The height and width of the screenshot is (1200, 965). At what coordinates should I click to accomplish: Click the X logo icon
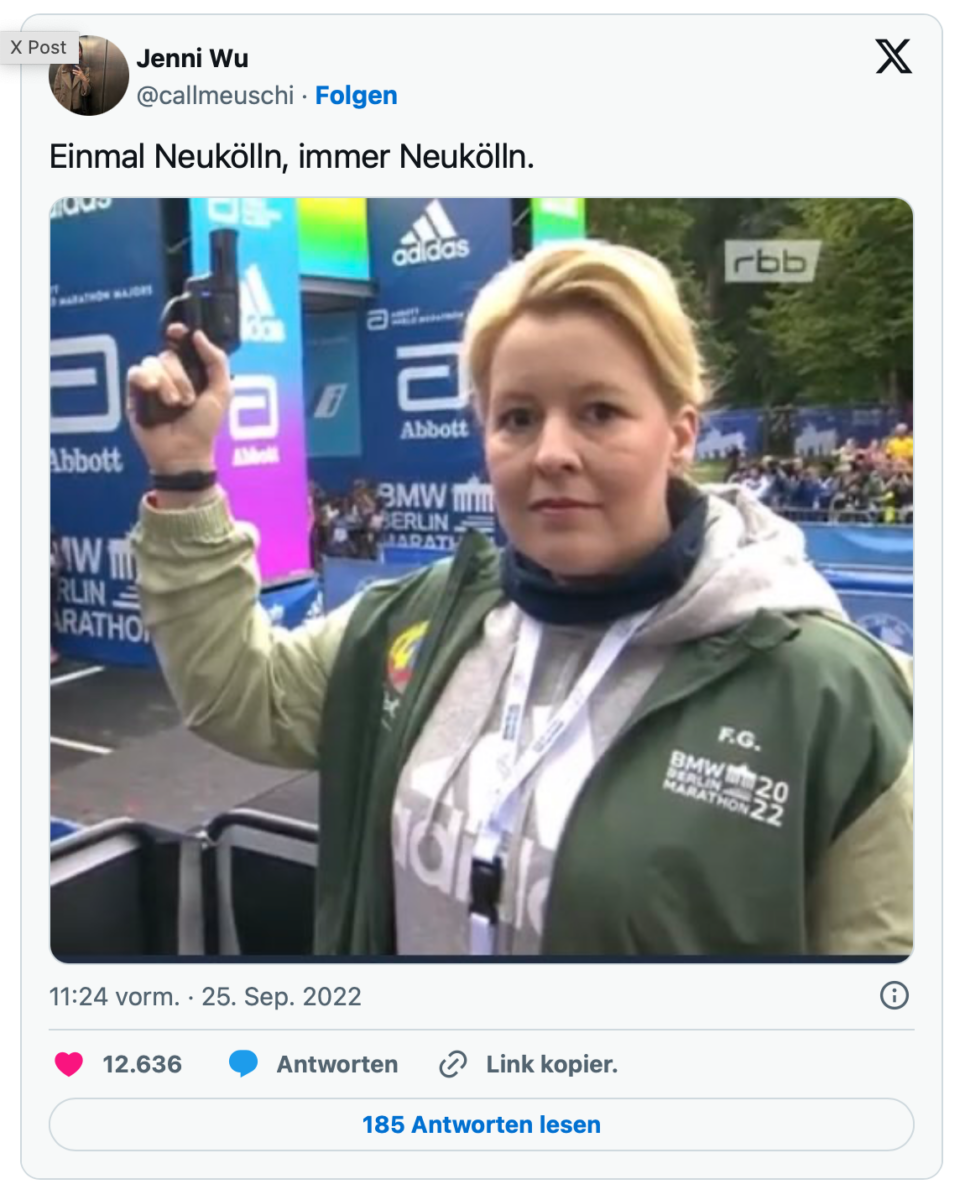[x=893, y=57]
